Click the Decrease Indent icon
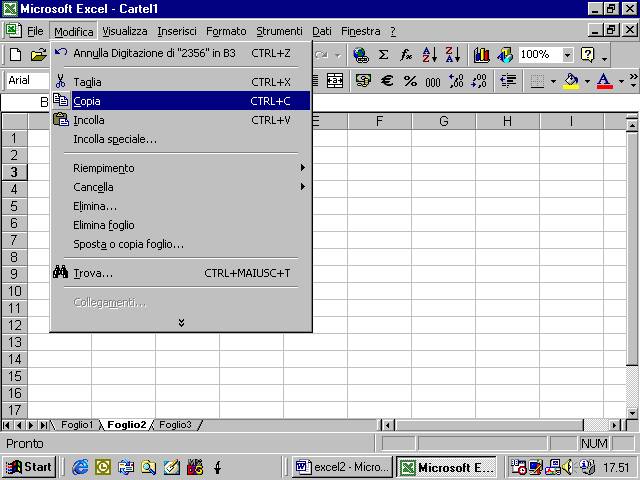 pos(508,81)
